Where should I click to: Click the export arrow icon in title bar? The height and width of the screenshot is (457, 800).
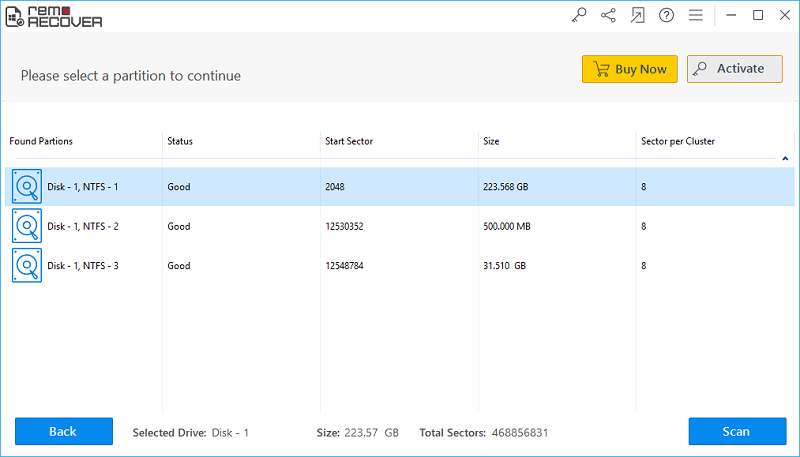[637, 15]
